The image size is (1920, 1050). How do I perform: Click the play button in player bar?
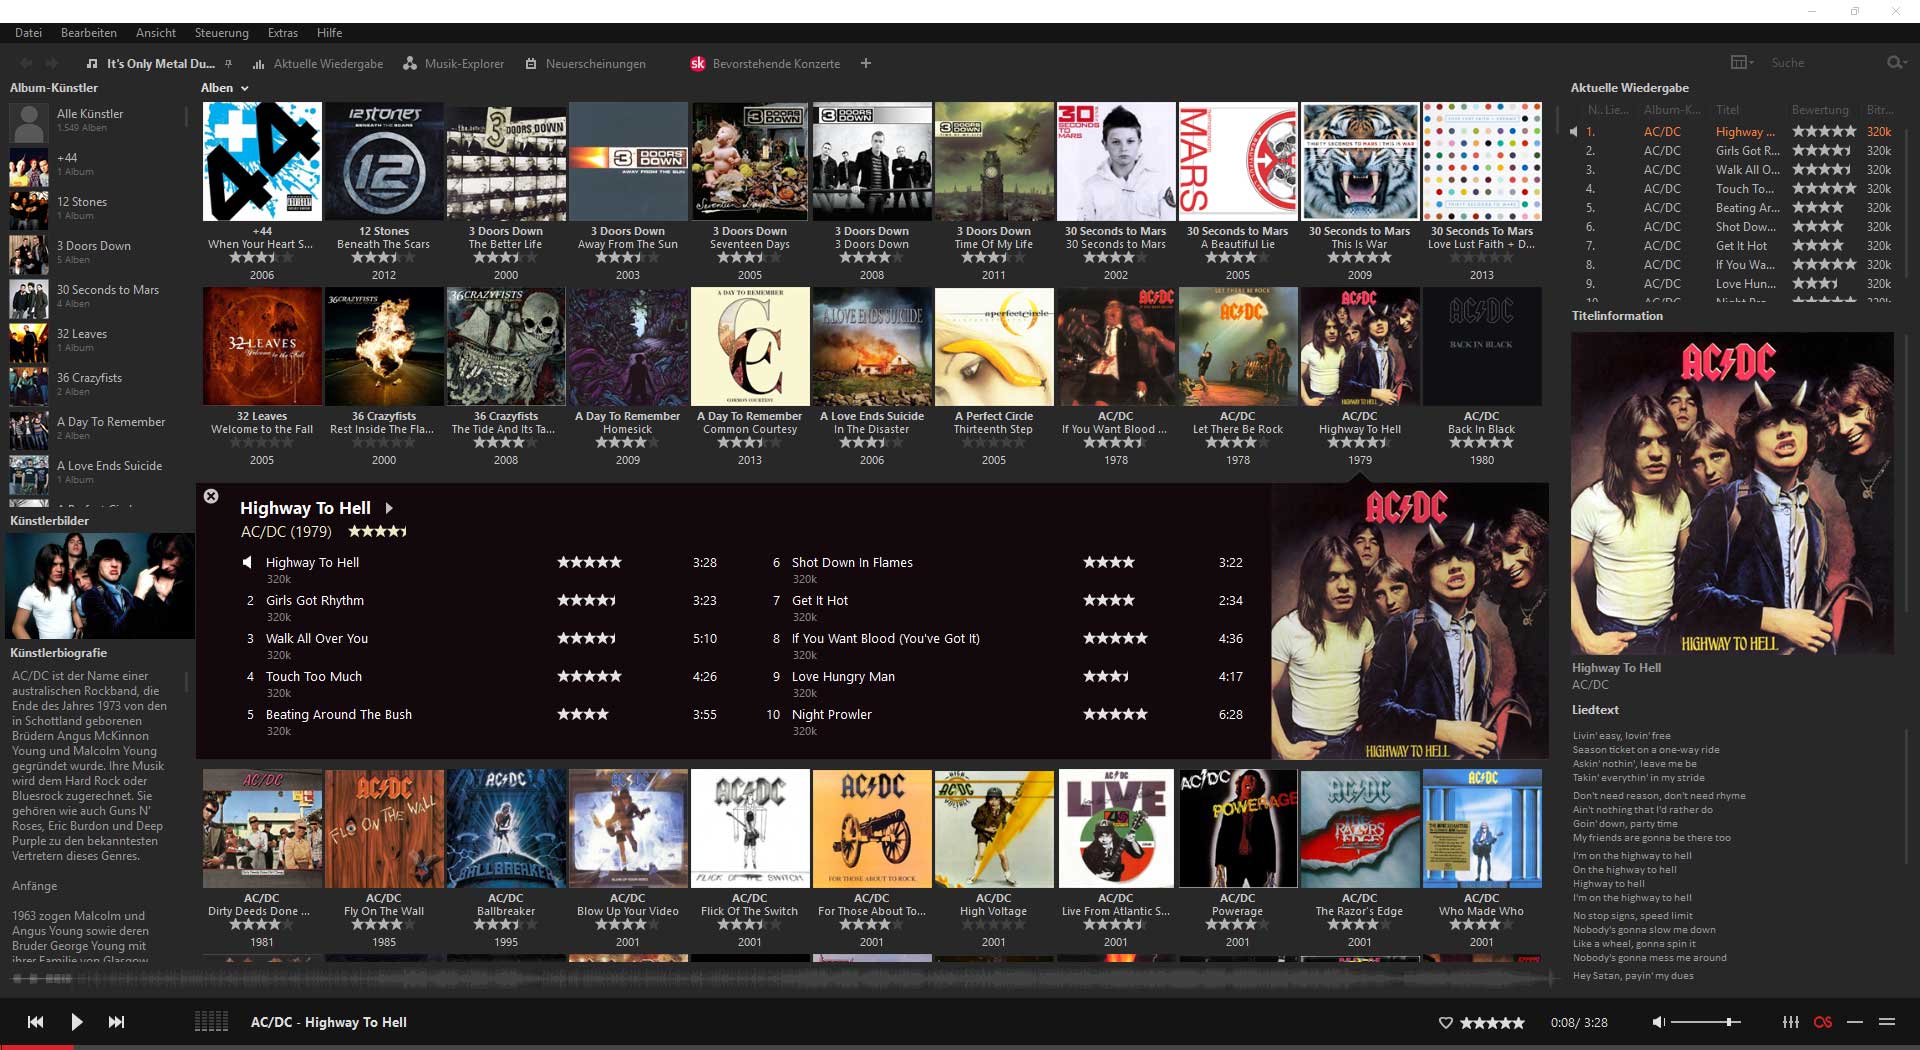pos(77,1022)
